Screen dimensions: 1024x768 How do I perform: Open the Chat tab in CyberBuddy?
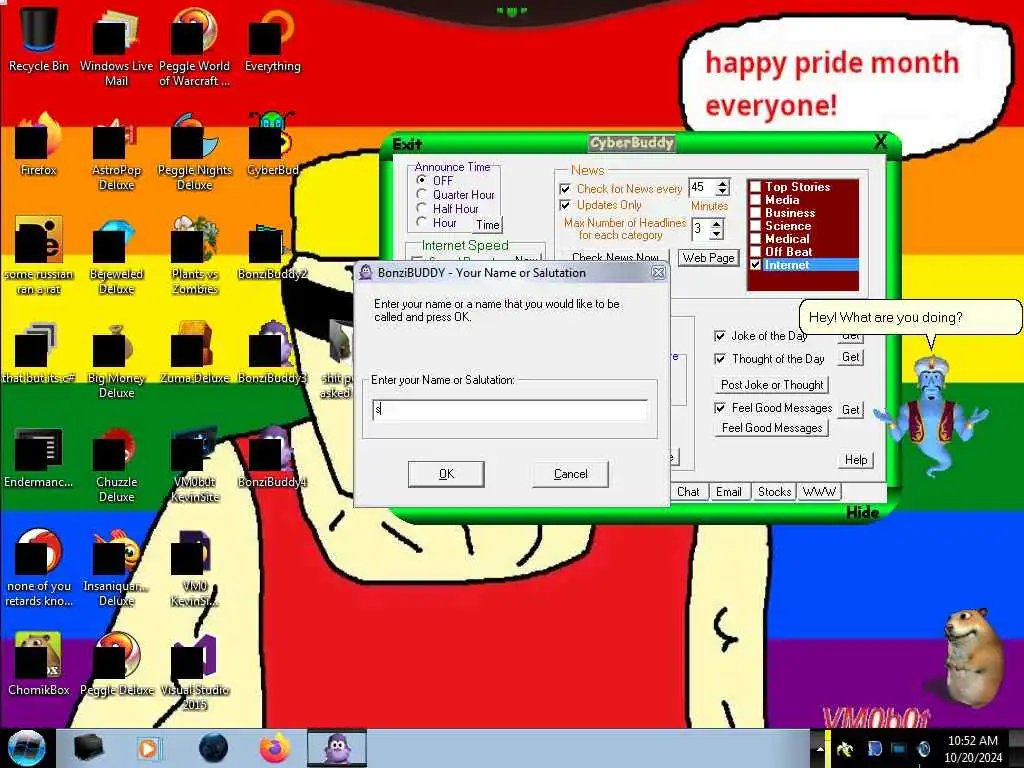[688, 492]
